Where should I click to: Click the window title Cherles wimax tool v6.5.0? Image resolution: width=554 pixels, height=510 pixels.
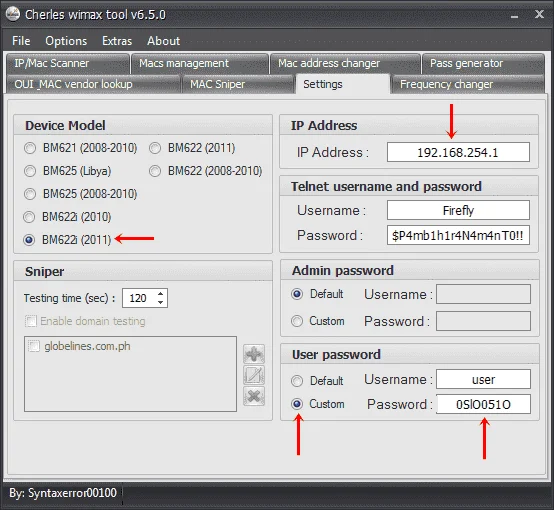[x=95, y=15]
